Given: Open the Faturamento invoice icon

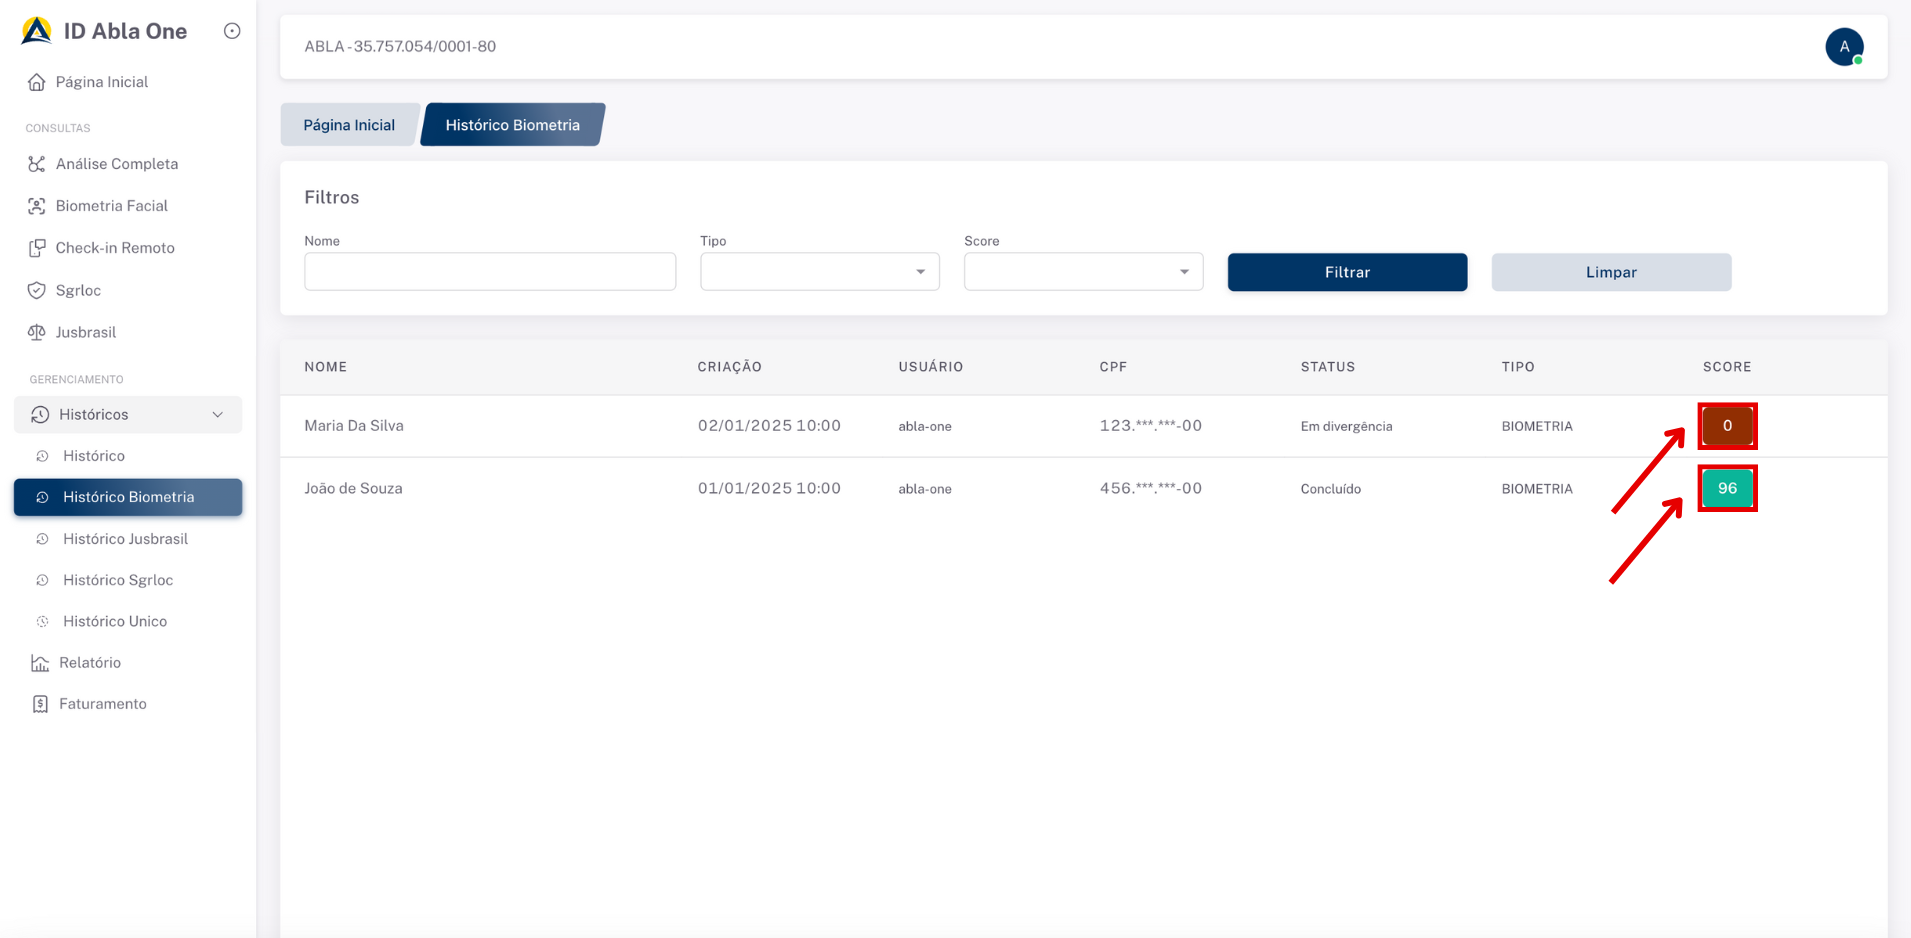Looking at the screenshot, I should (40, 704).
